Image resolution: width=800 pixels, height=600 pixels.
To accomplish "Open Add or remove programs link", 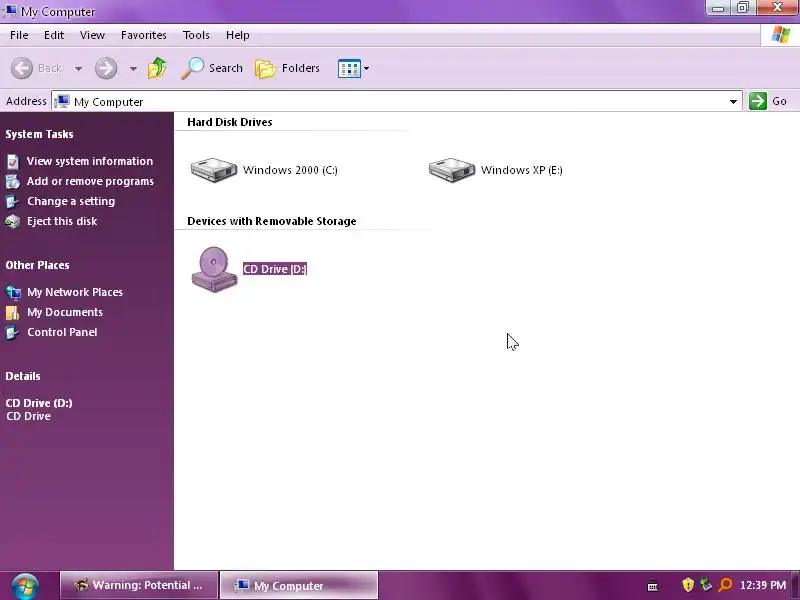I will 90,181.
